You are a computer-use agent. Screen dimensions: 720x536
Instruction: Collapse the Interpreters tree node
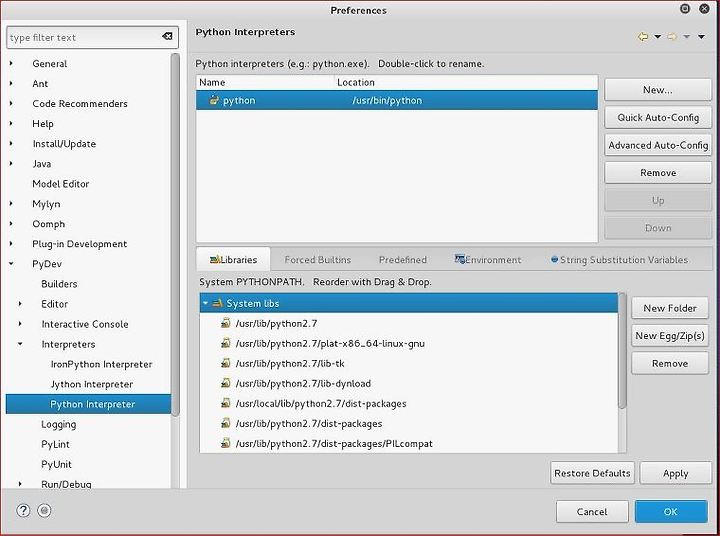click(x=20, y=344)
